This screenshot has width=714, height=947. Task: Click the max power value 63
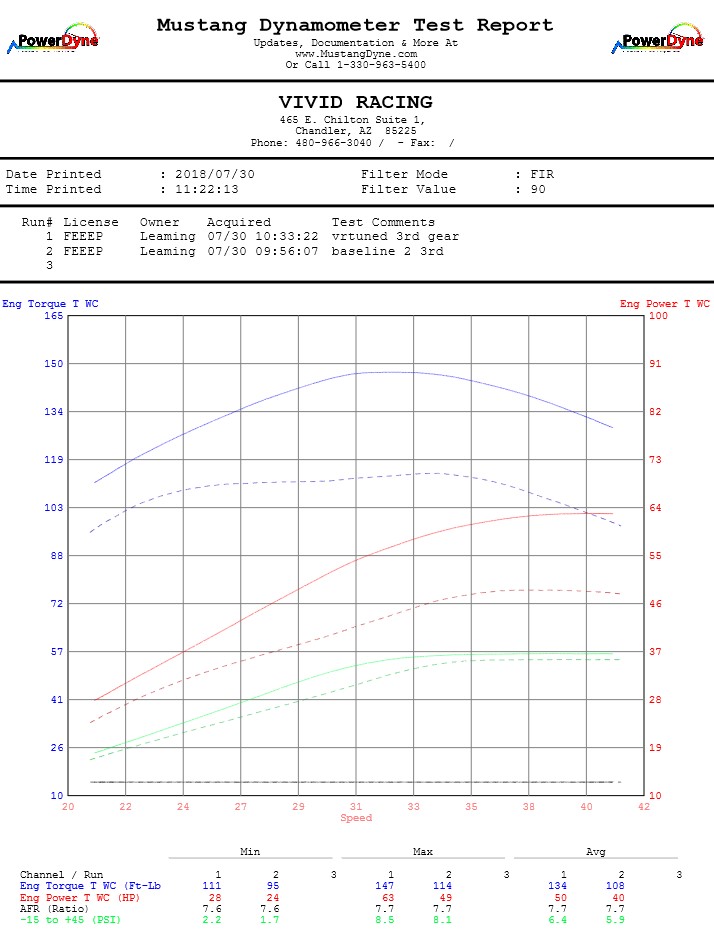pos(388,897)
